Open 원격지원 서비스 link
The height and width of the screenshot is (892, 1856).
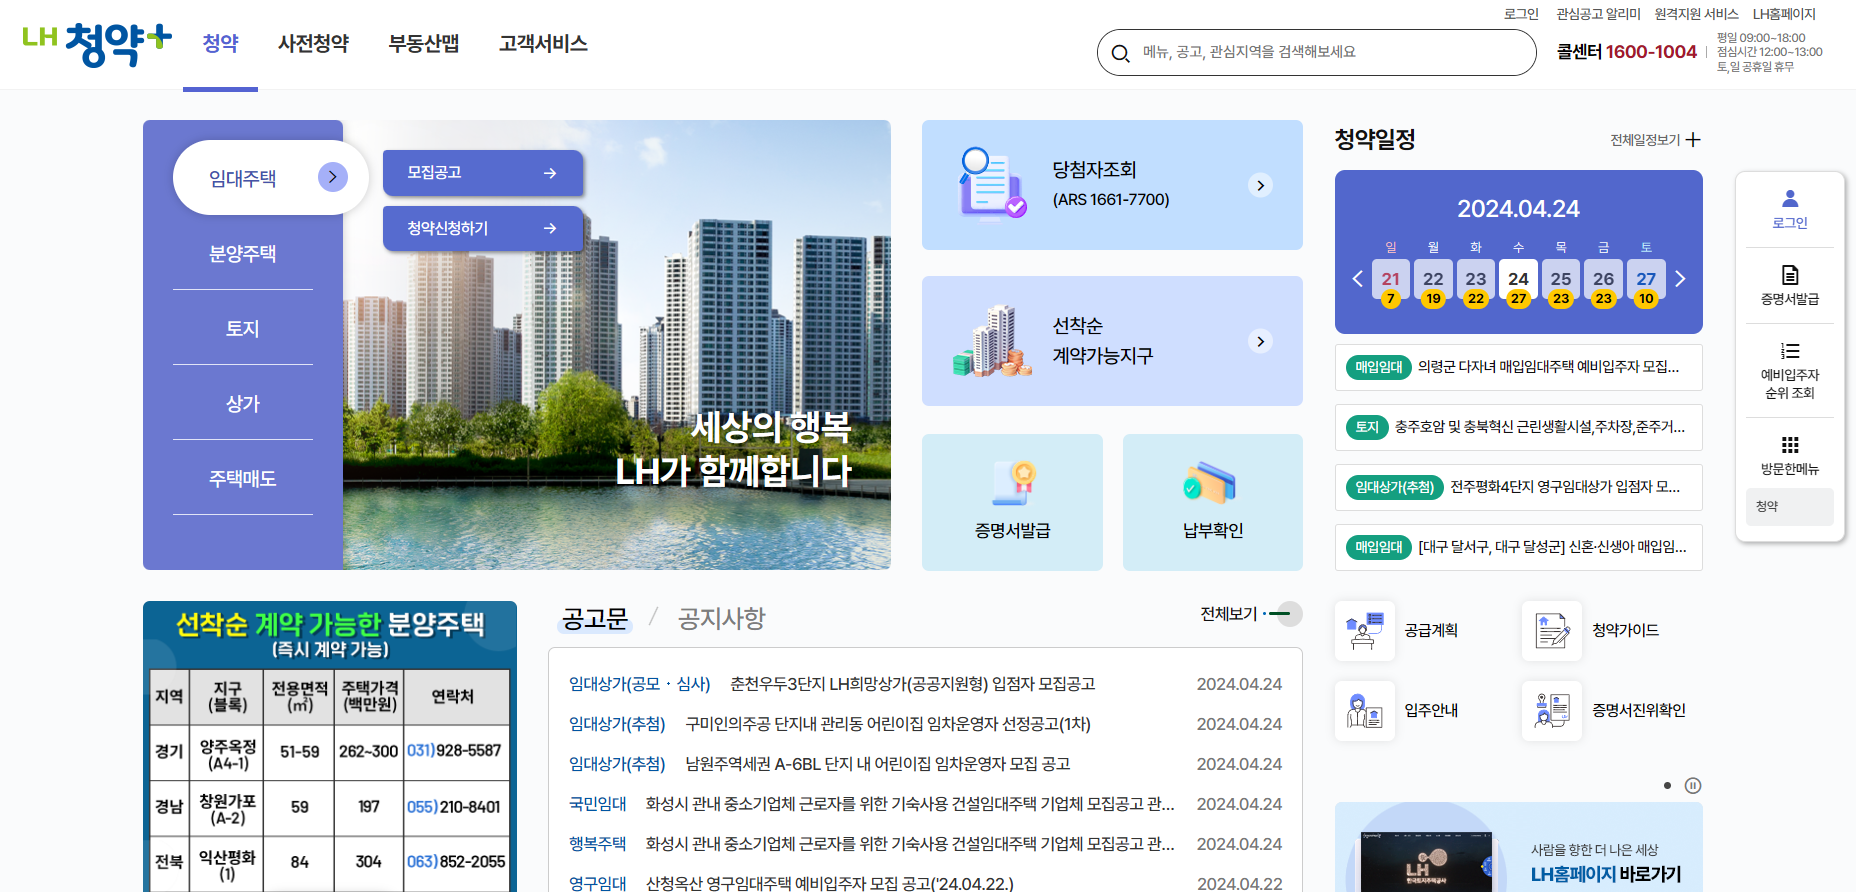tap(1696, 14)
